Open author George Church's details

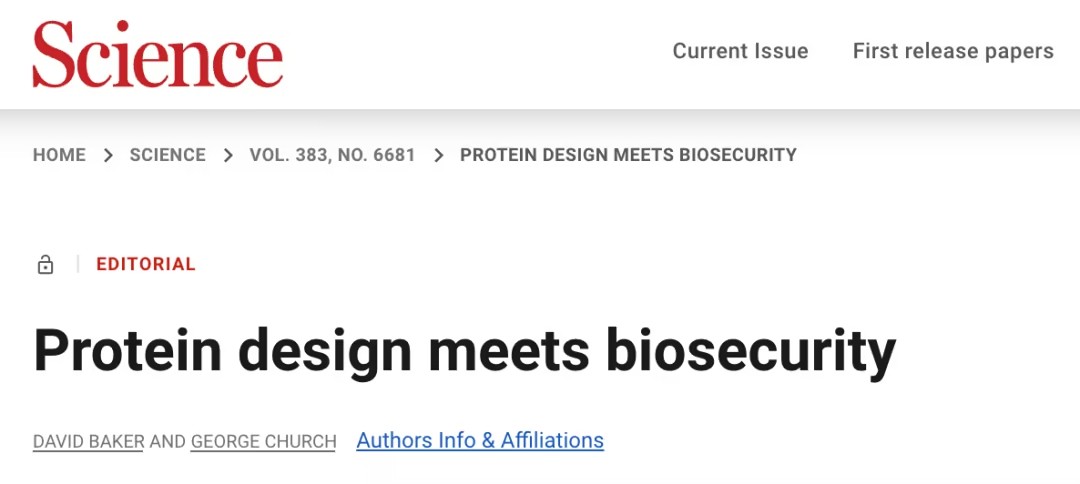[x=263, y=441]
